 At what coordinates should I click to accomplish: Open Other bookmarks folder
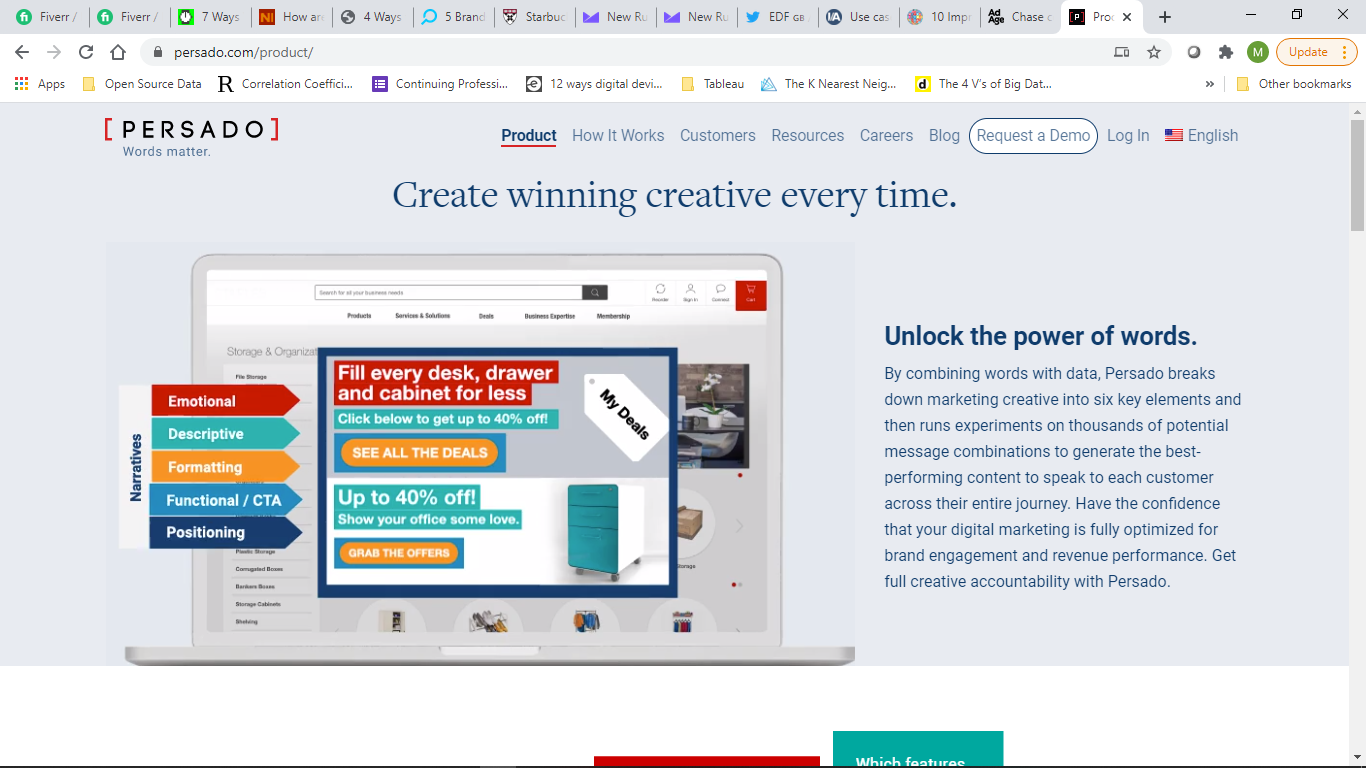[1293, 84]
